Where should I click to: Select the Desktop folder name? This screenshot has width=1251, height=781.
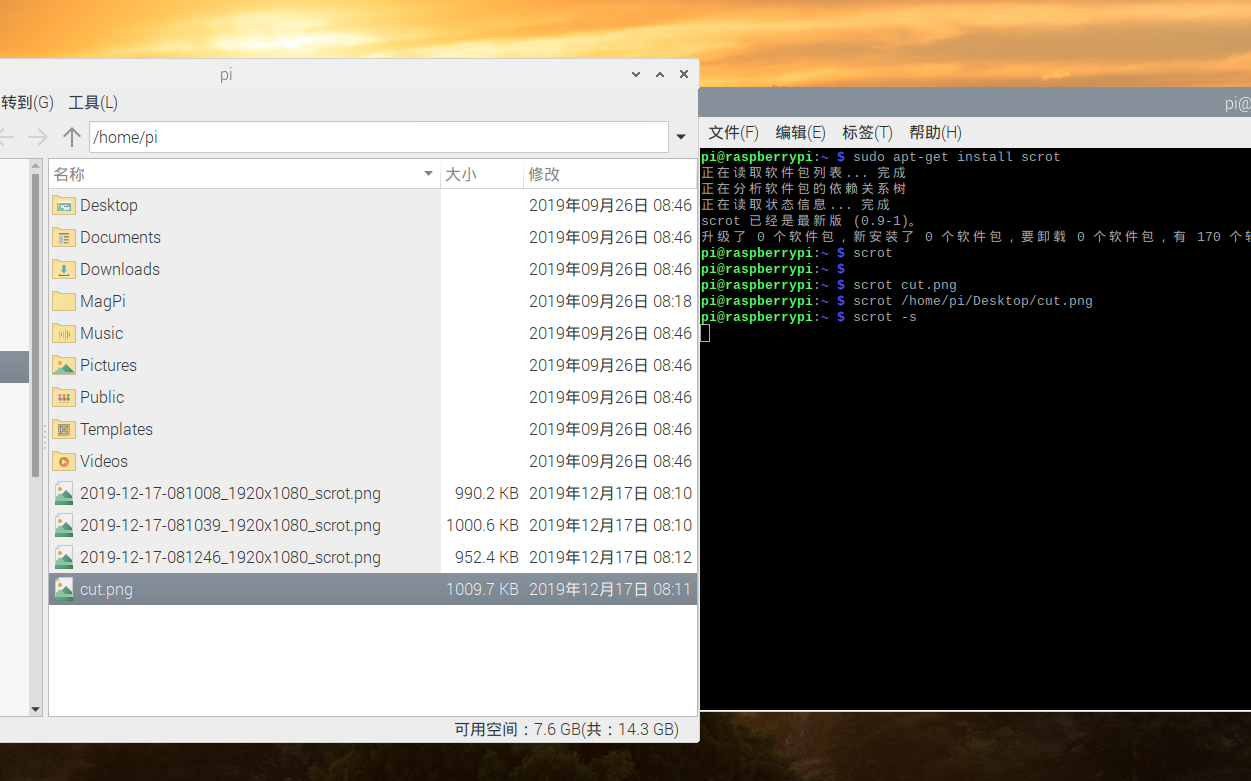point(109,205)
